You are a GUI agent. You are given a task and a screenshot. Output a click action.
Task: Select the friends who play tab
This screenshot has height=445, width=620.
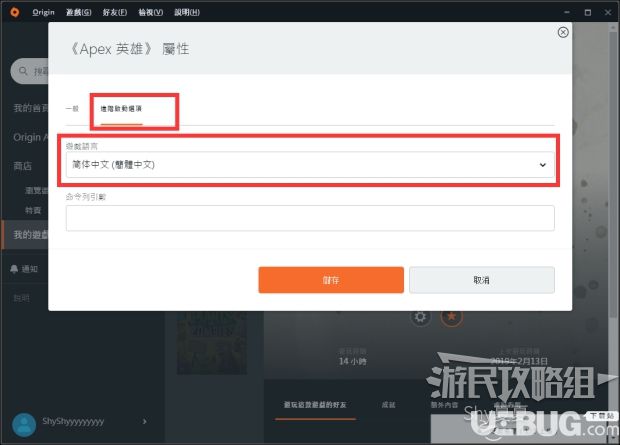point(315,405)
